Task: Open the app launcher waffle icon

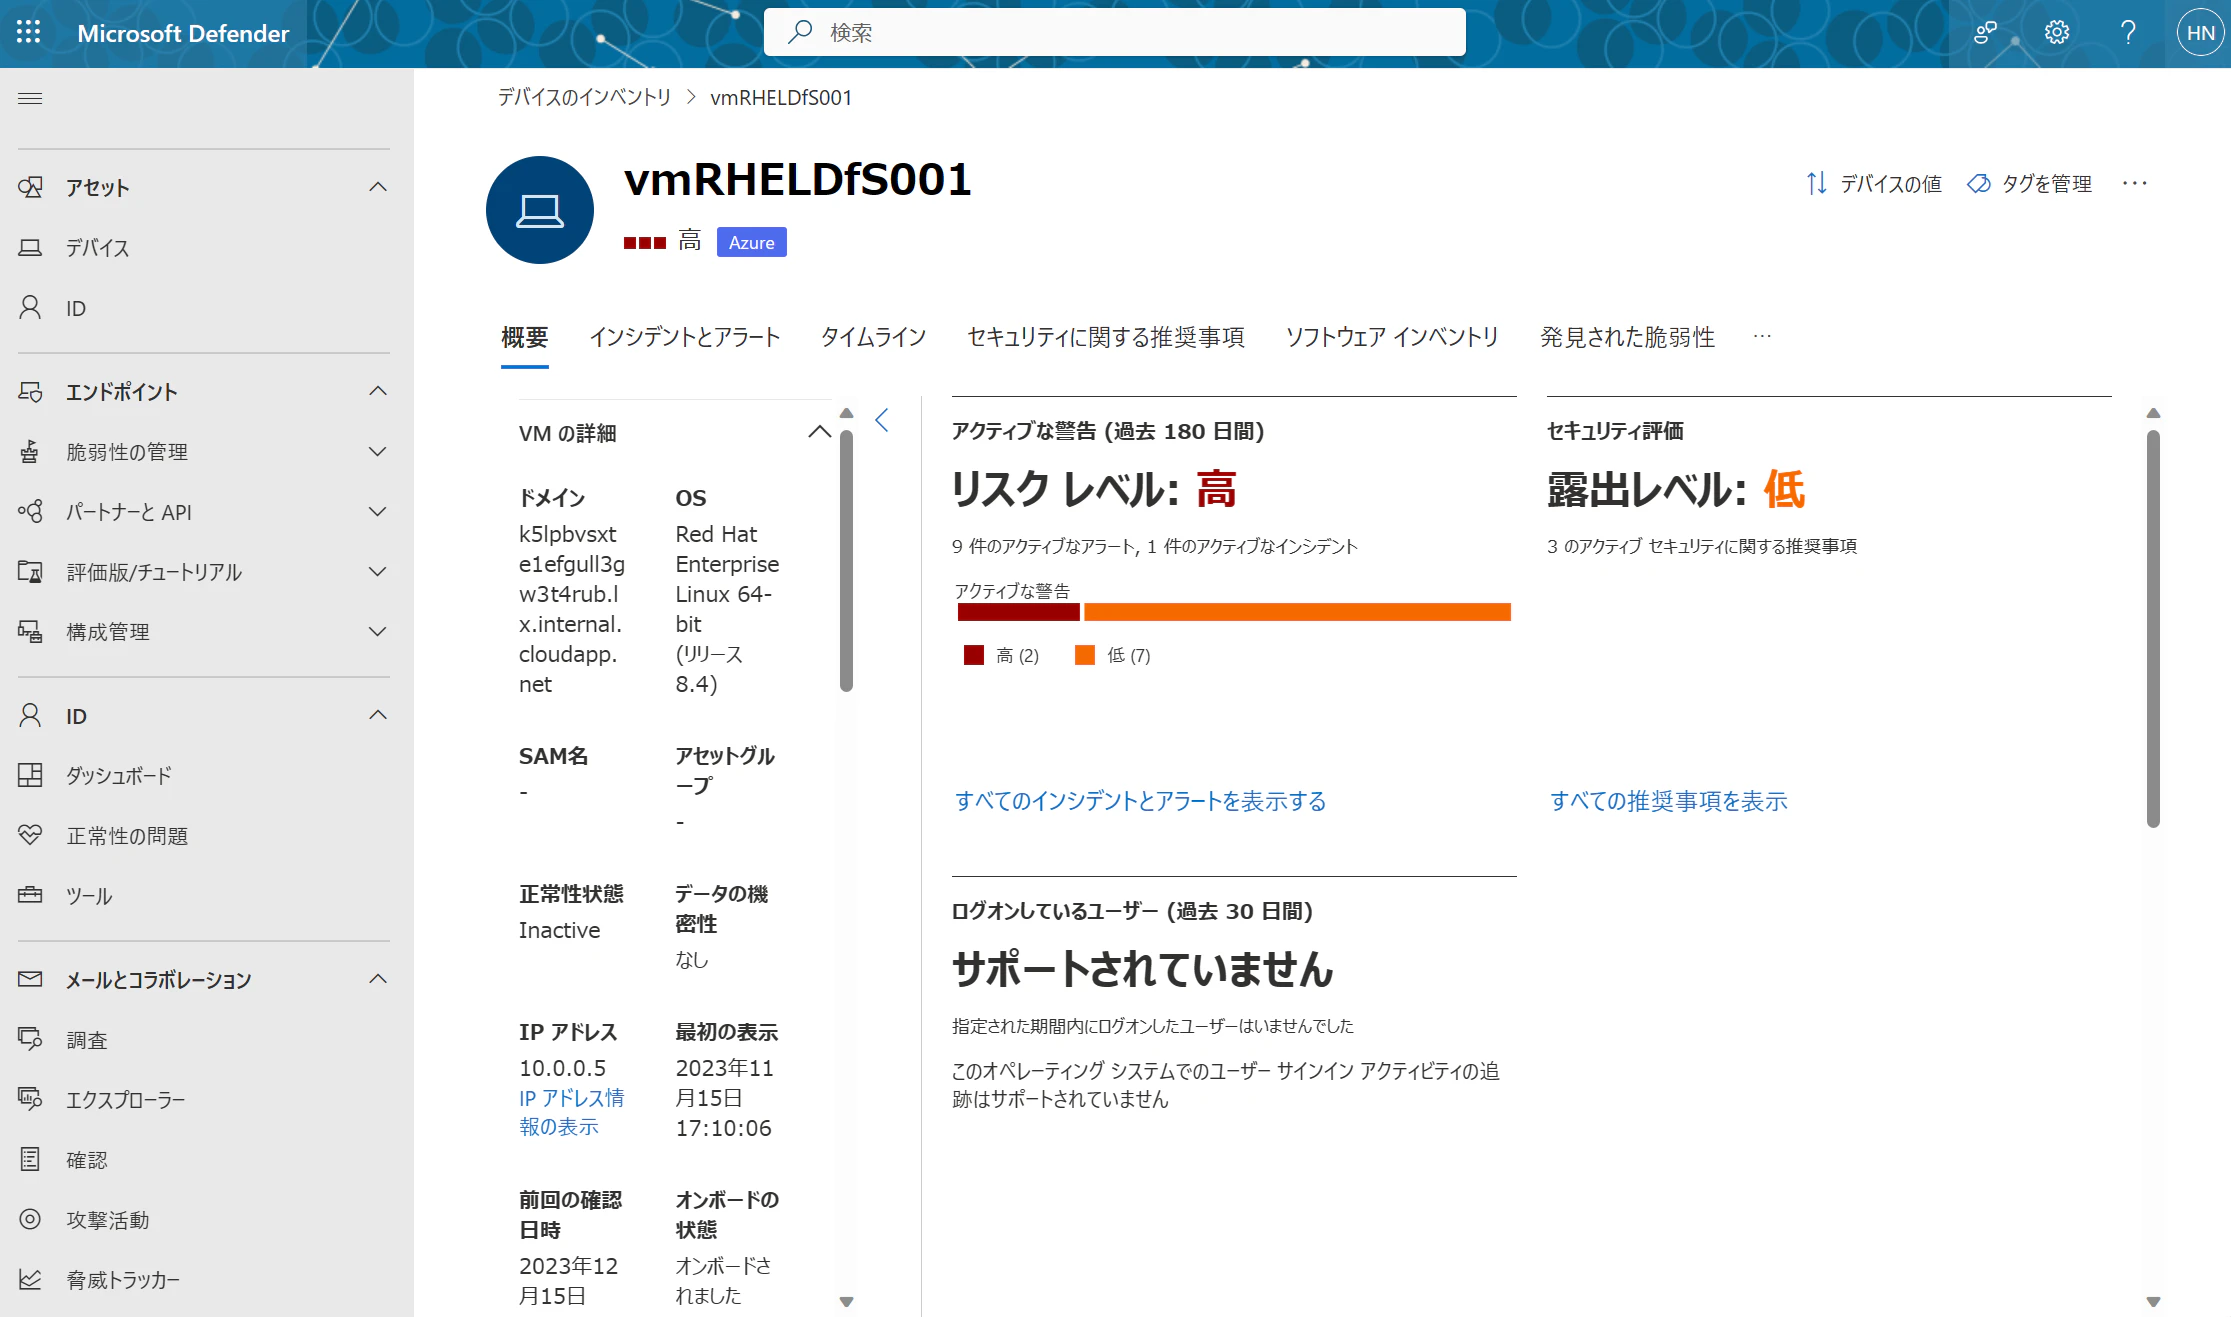Action: (x=29, y=33)
